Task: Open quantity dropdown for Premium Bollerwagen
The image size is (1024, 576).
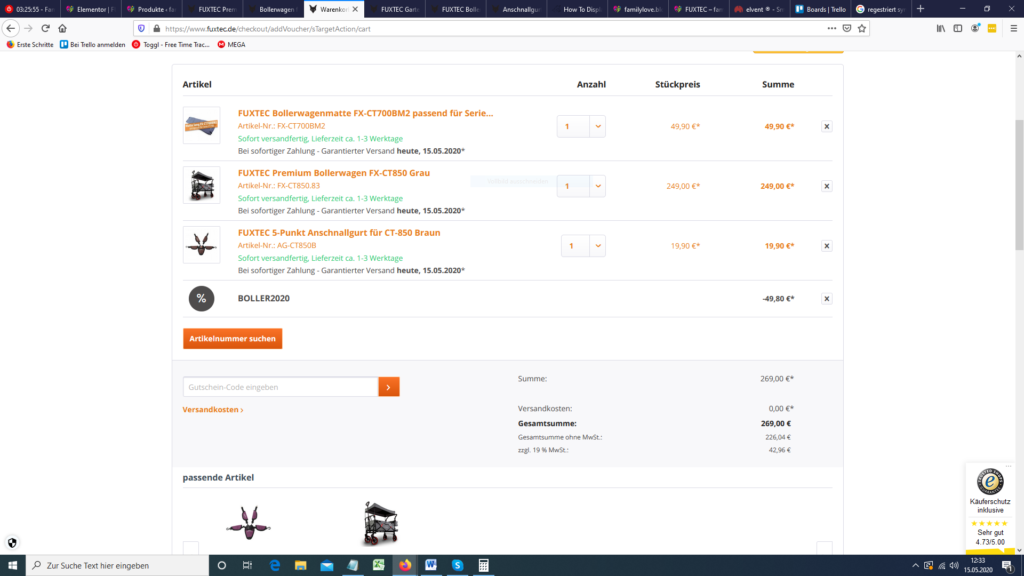Action: (598, 186)
